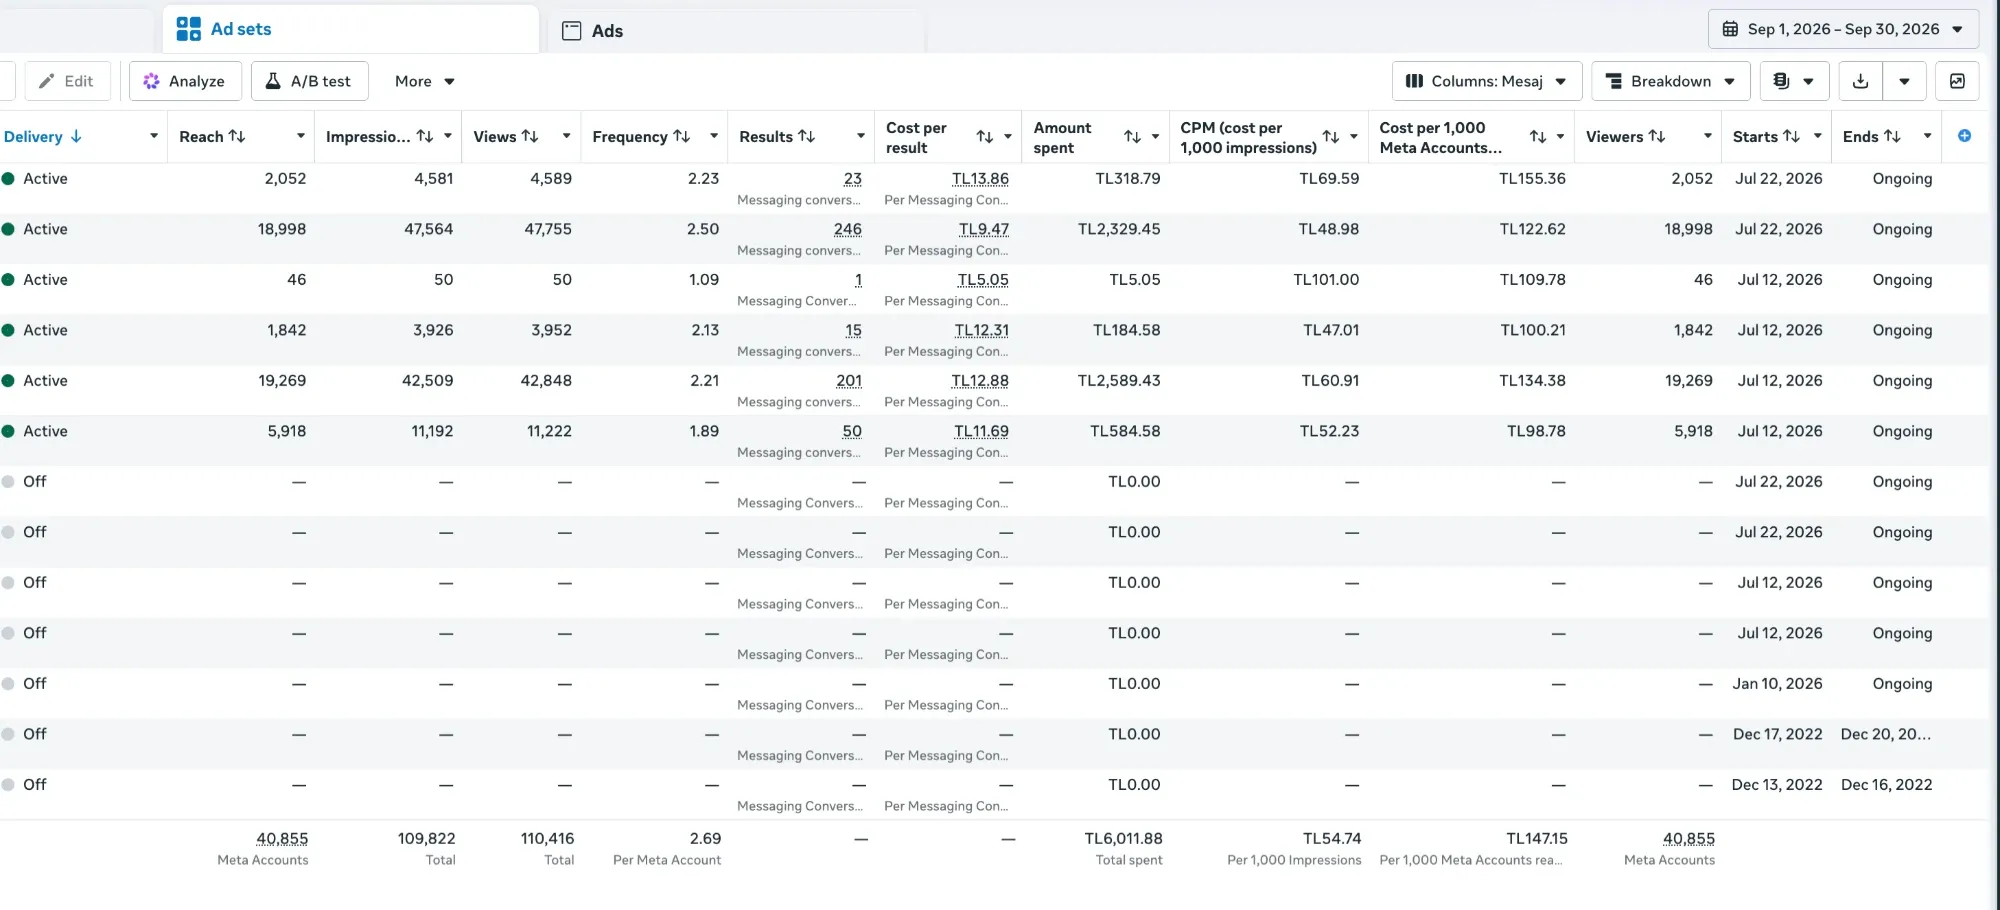This screenshot has height=910, width=2000.
Task: Click the export download icon
Action: pyautogui.click(x=1860, y=81)
